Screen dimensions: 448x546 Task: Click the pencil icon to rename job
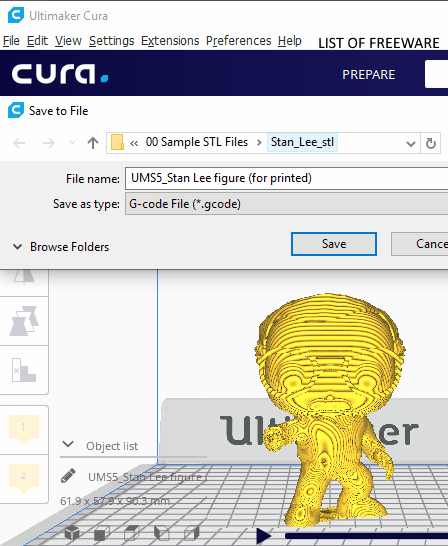click(x=68, y=476)
